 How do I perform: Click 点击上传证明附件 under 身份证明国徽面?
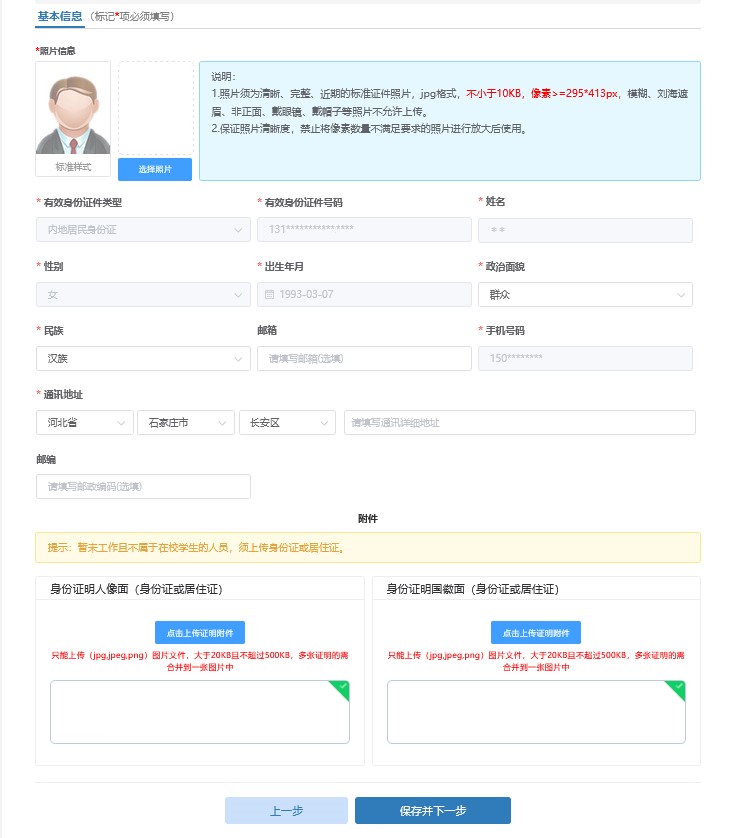click(x=536, y=633)
